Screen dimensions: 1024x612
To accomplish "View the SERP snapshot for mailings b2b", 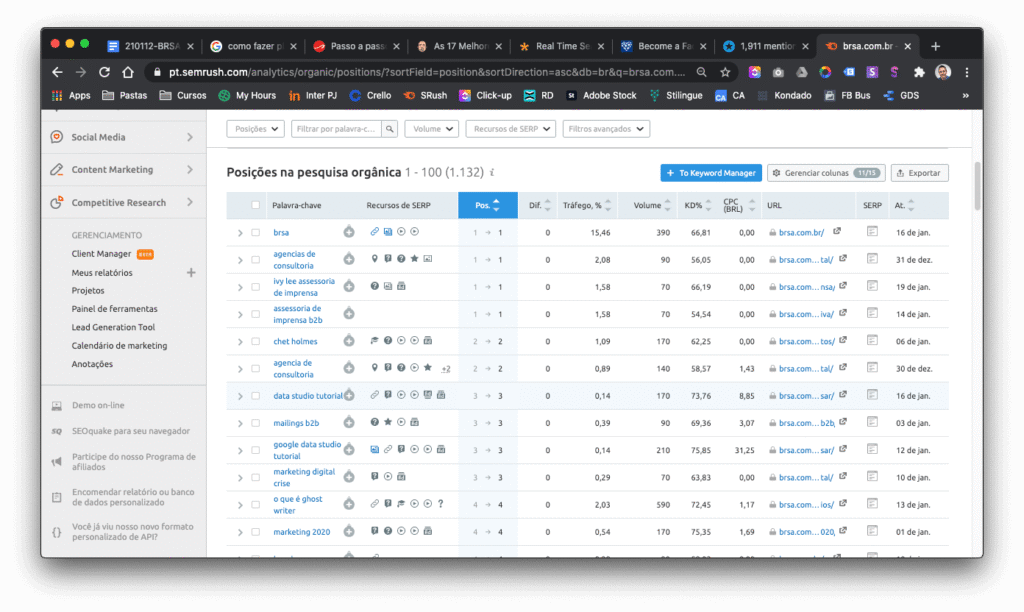I will 872,422.
